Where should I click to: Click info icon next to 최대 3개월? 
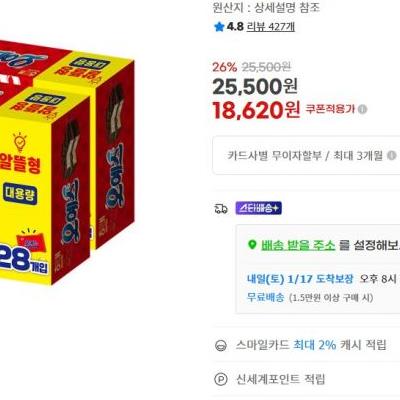pyautogui.click(x=391, y=156)
